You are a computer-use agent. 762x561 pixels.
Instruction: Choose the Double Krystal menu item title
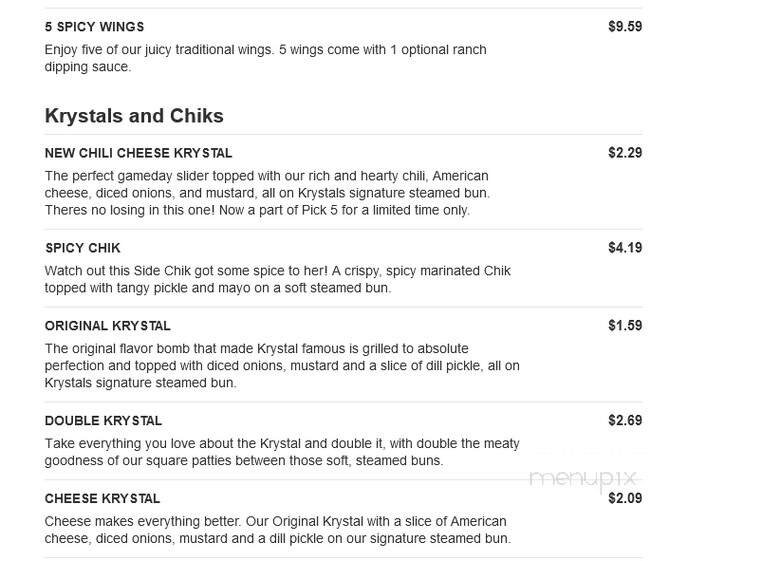pos(103,421)
